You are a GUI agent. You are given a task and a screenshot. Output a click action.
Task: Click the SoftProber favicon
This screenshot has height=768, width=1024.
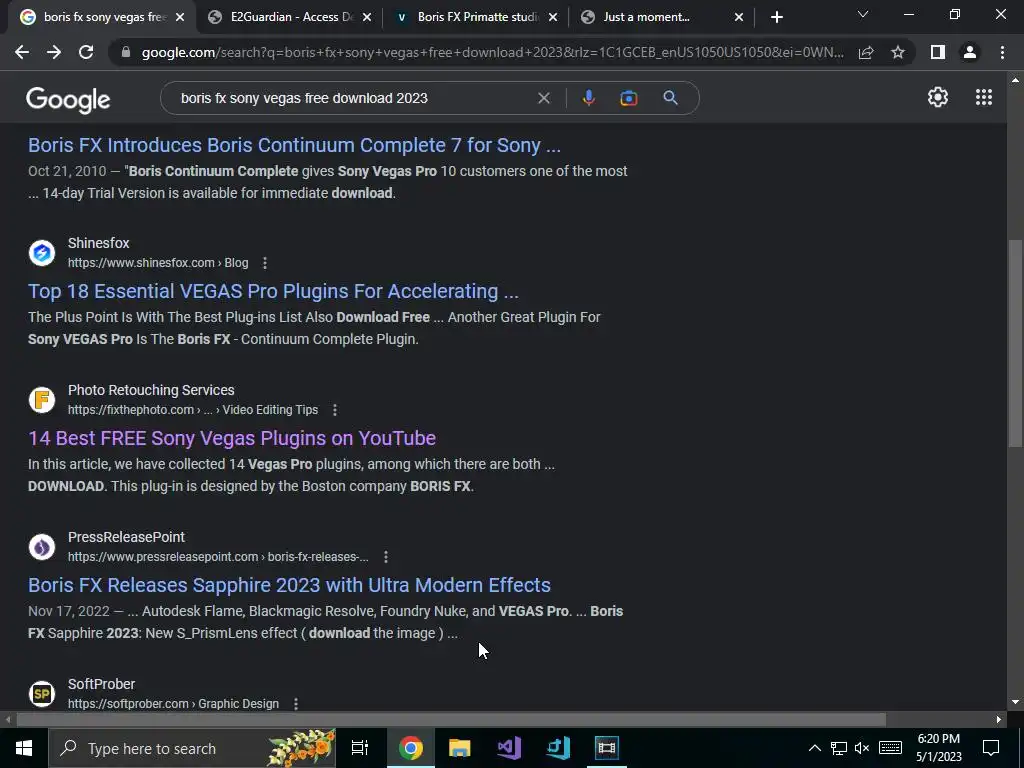pyautogui.click(x=42, y=694)
